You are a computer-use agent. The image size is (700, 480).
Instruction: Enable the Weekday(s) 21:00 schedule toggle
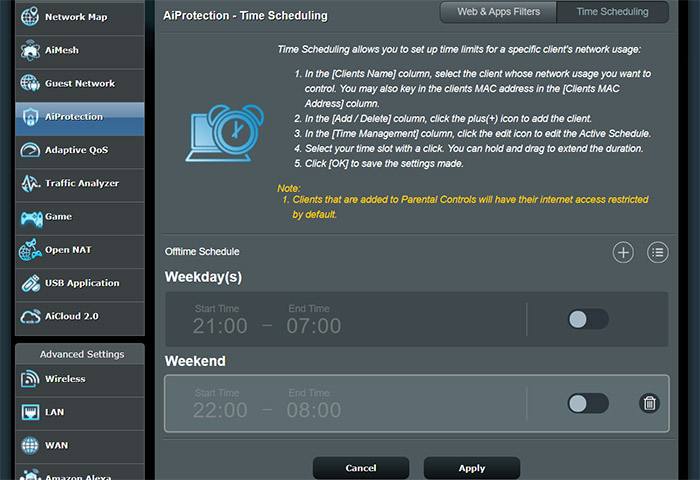[588, 319]
